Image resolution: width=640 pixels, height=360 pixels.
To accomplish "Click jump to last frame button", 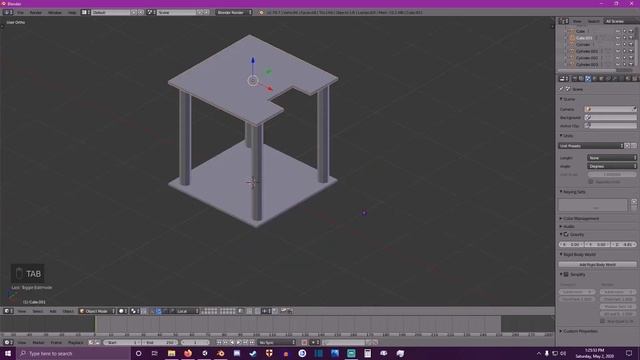I will click(x=252, y=342).
